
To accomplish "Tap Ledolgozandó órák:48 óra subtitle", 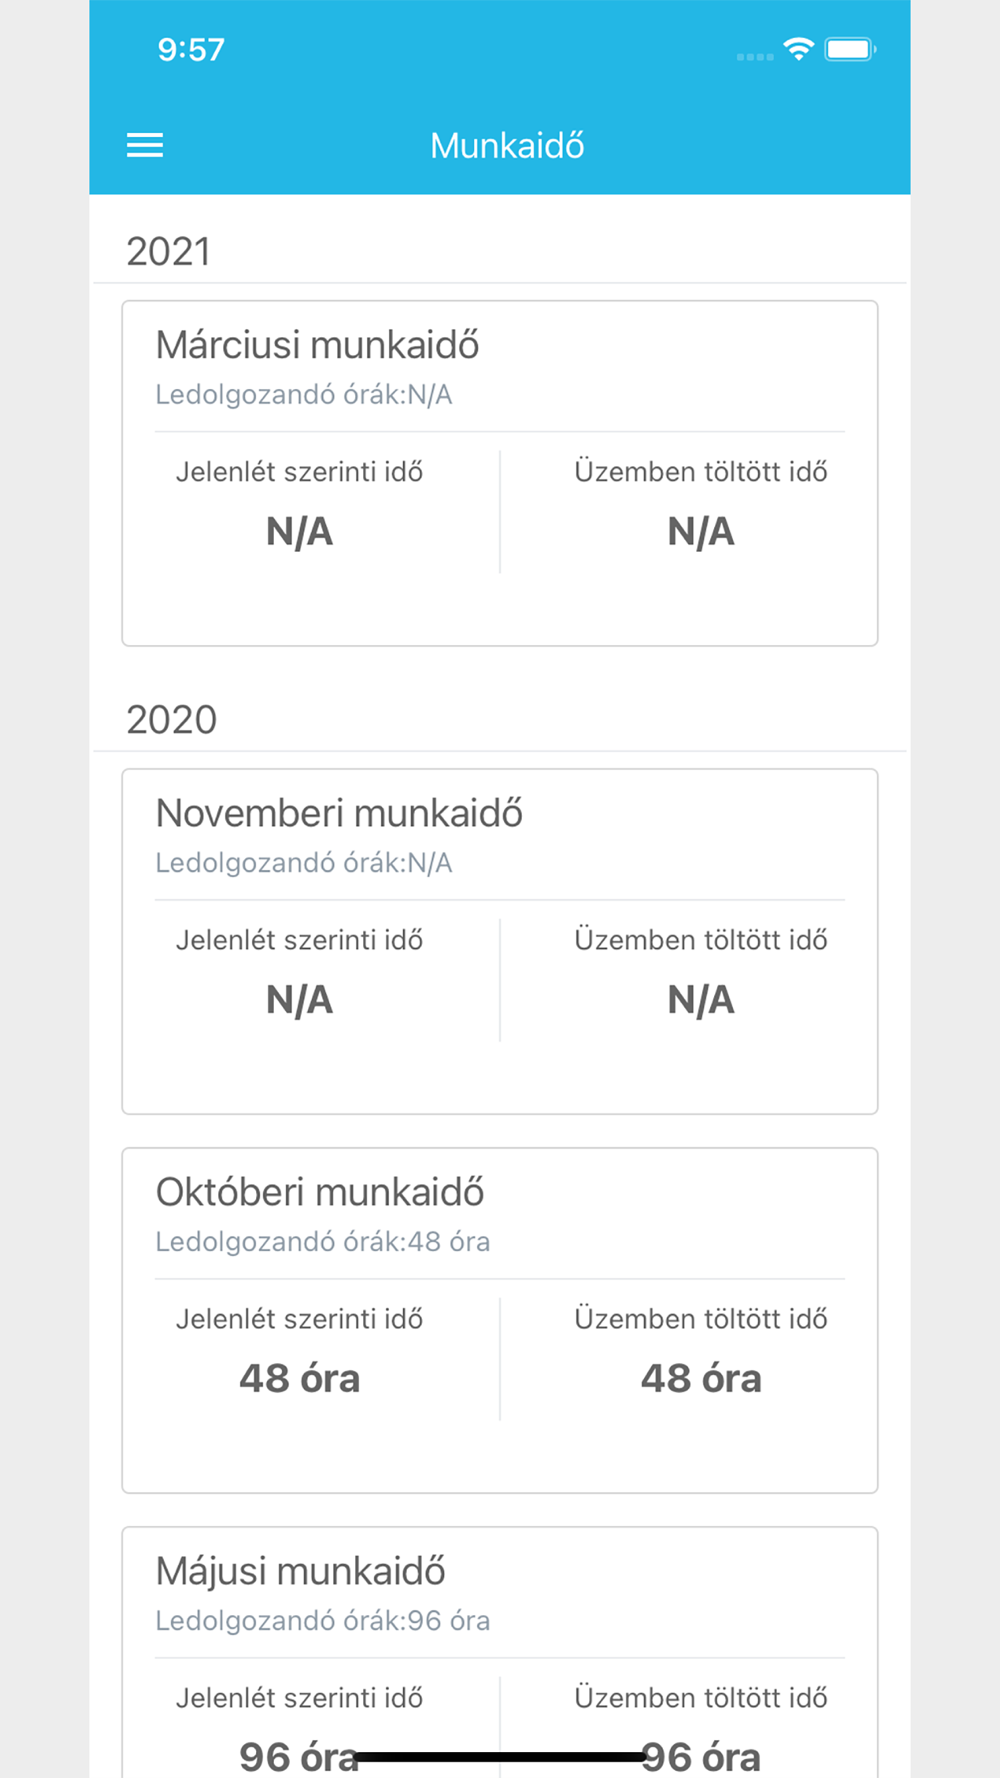I will [323, 1242].
